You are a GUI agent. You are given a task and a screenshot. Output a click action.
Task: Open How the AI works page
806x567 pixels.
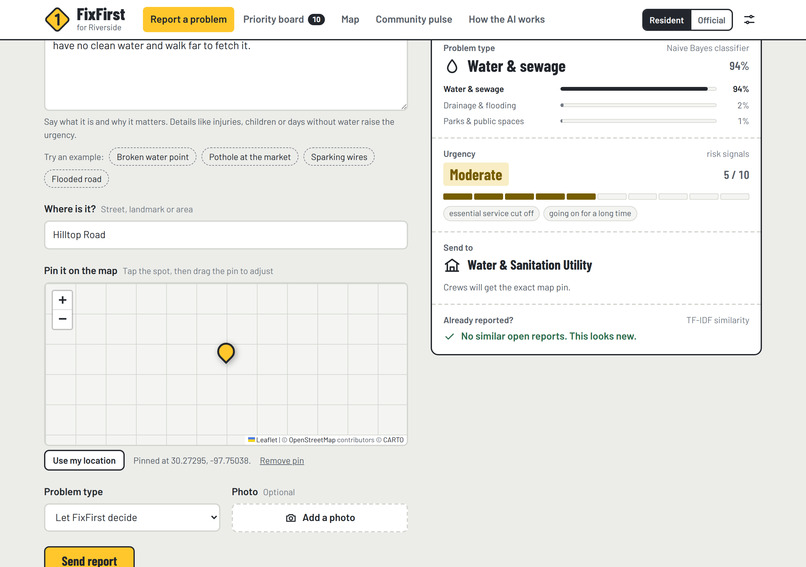[506, 20]
